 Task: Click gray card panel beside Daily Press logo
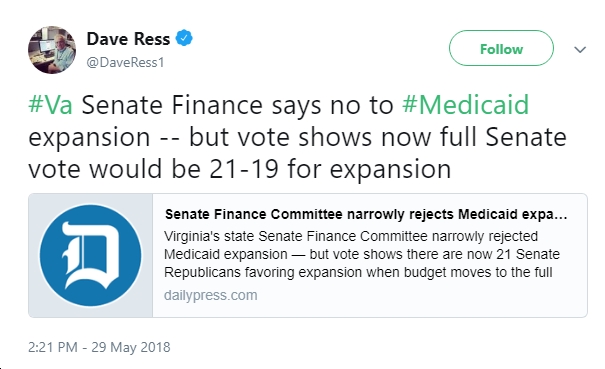coord(33,256)
